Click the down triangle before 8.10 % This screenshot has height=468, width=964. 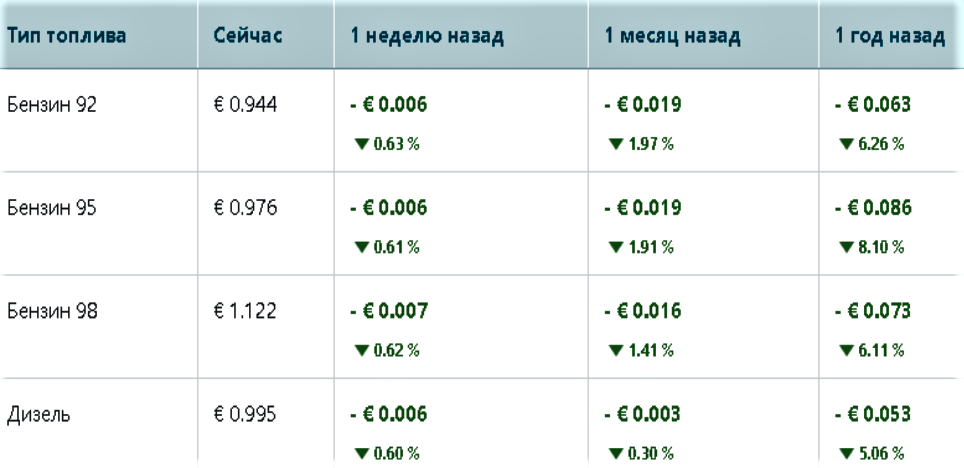click(846, 247)
